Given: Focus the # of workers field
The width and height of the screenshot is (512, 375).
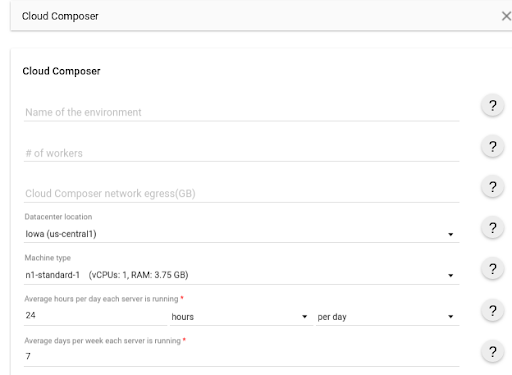Looking at the screenshot, I should (x=241, y=153).
